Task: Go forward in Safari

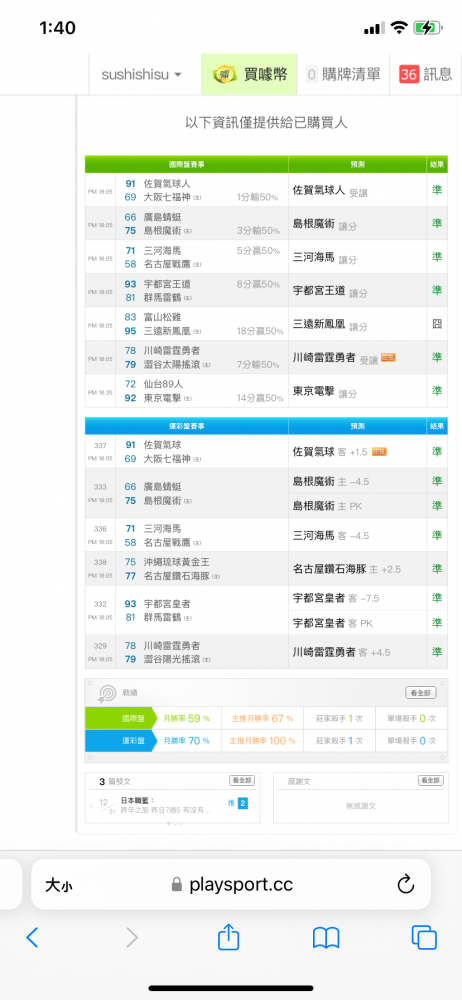Action: (132, 938)
